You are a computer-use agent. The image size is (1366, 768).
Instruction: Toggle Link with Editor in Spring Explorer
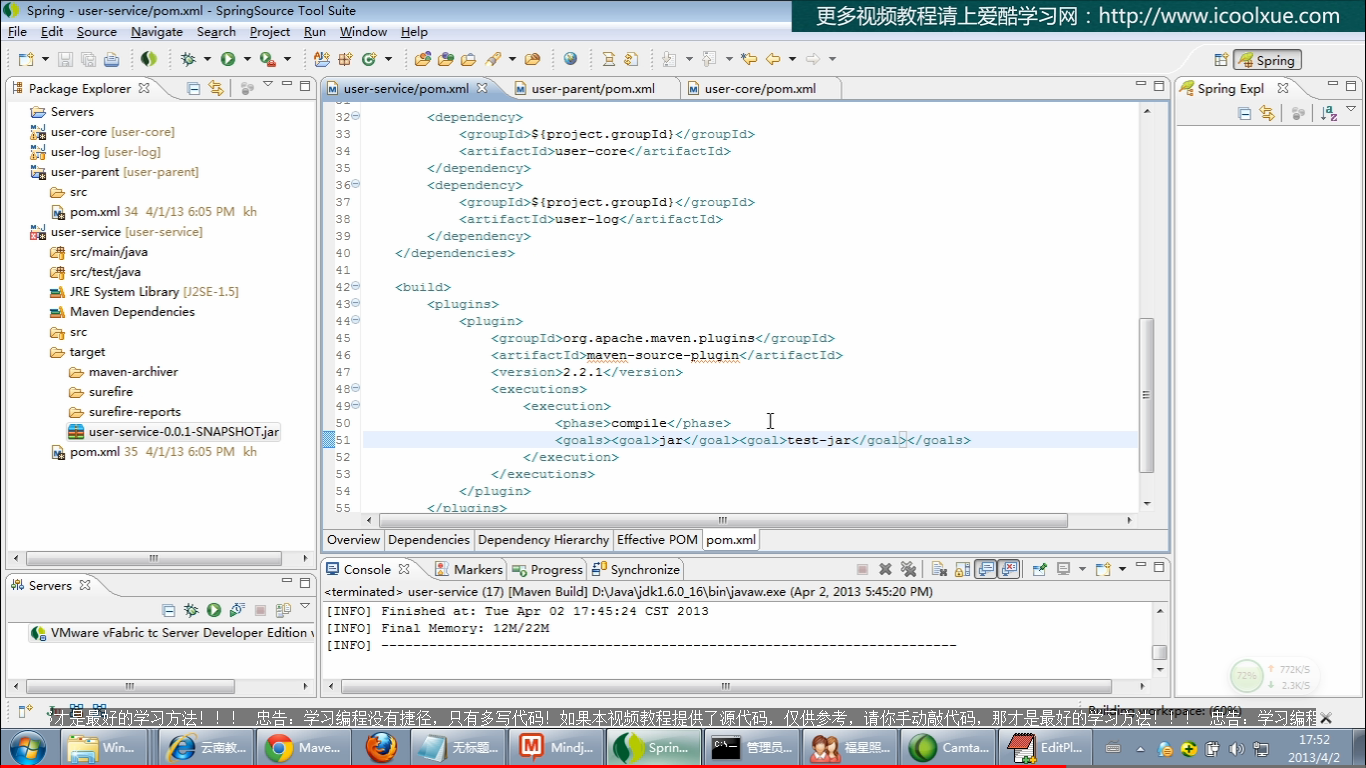click(x=1267, y=113)
